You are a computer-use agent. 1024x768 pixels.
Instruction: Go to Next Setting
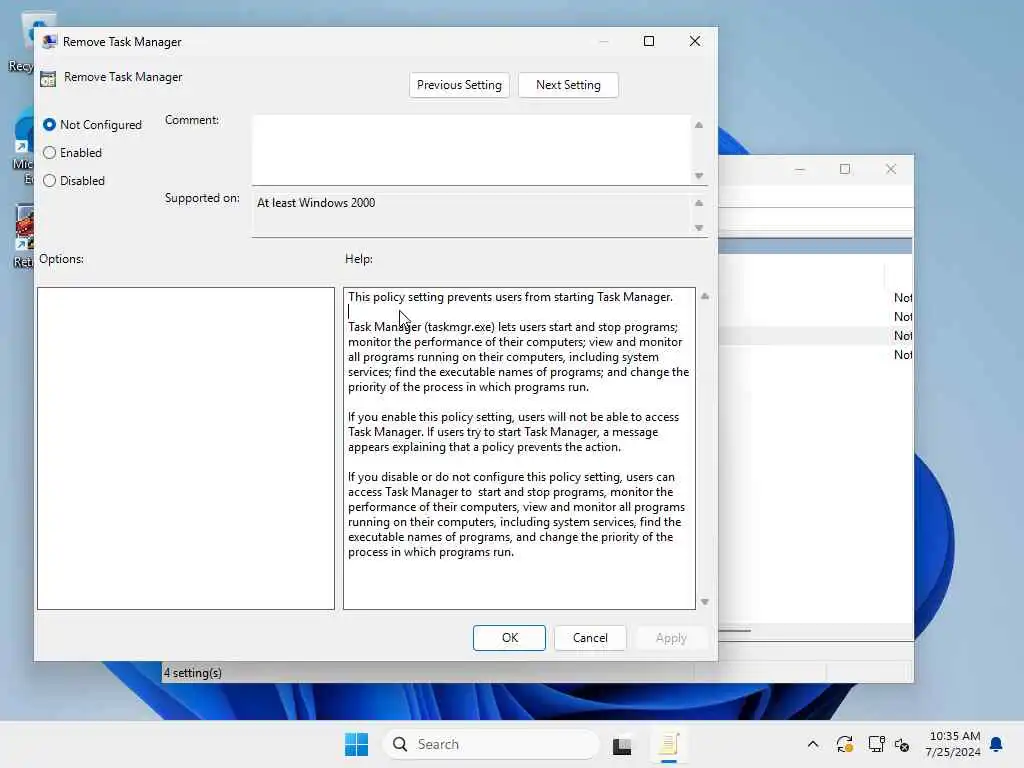568,85
